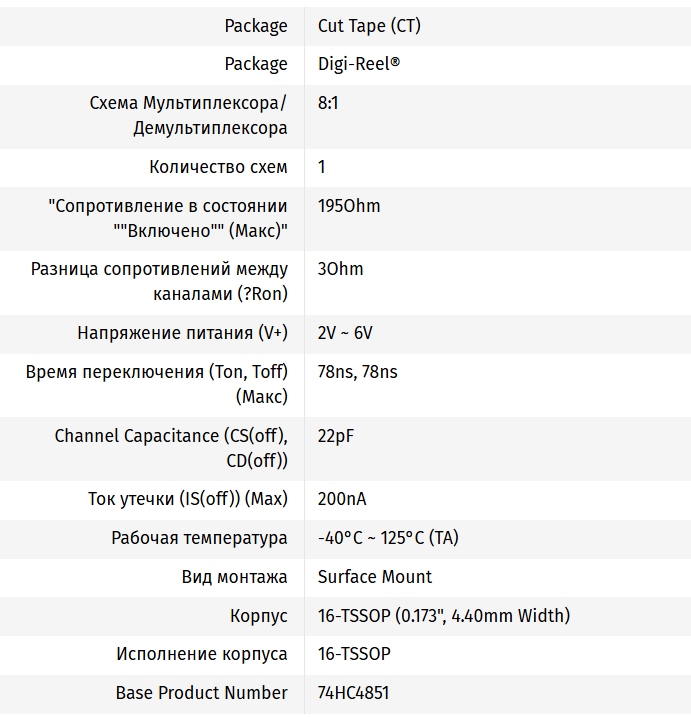Image resolution: width=691 pixels, height=717 pixels.
Task: Select the 195Ohm resistance value
Action: tap(349, 206)
